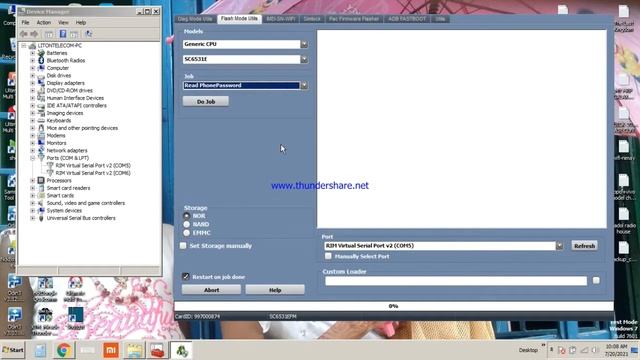Click blue Help icon in Device Manager toolbar
The height and width of the screenshot is (360, 640).
pyautogui.click(x=62, y=34)
